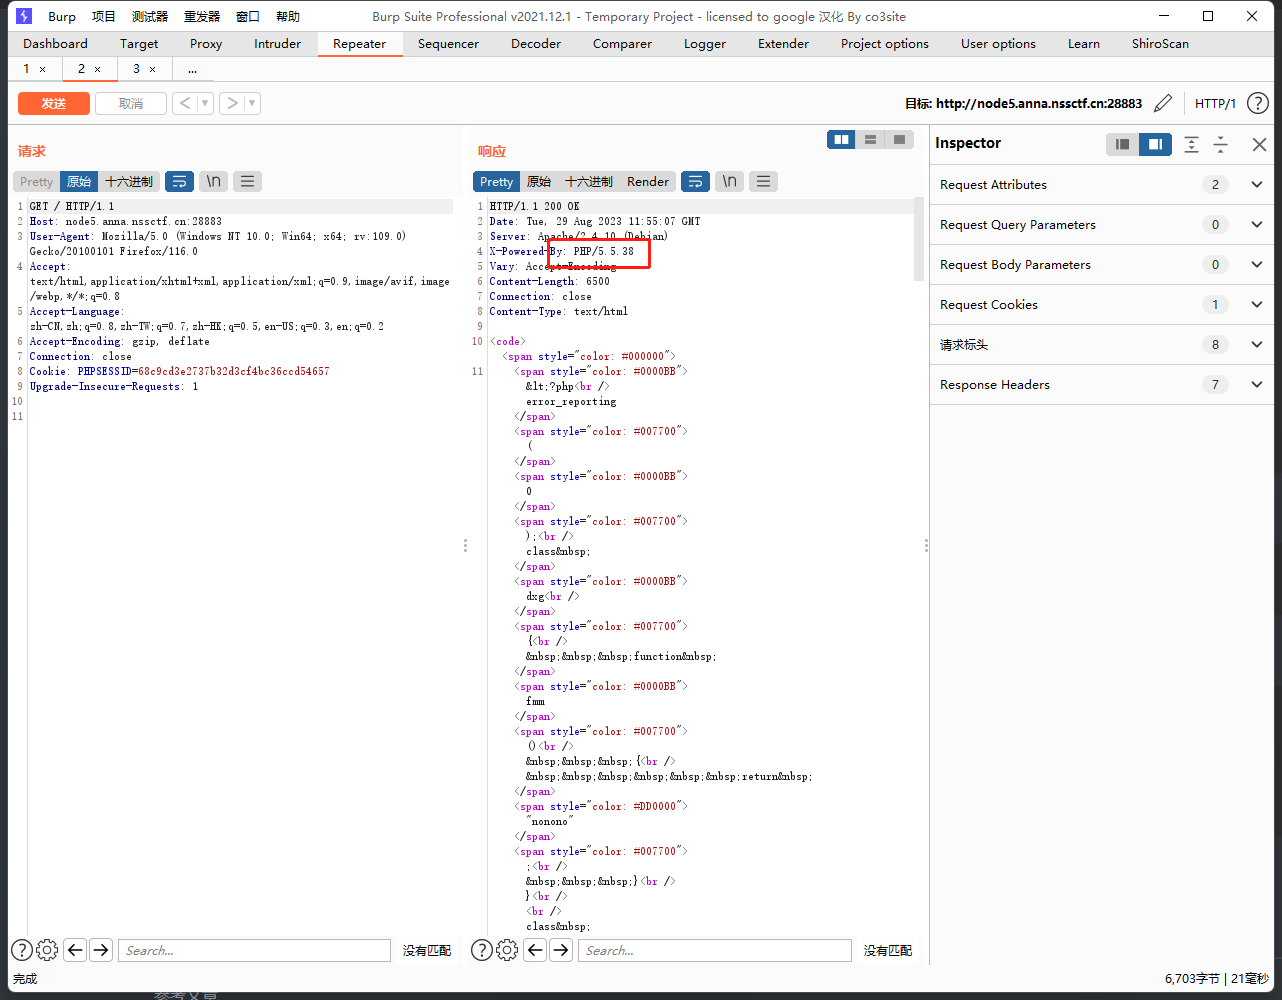Close Repeater tab 2
The image size is (1282, 1000).
point(97,69)
